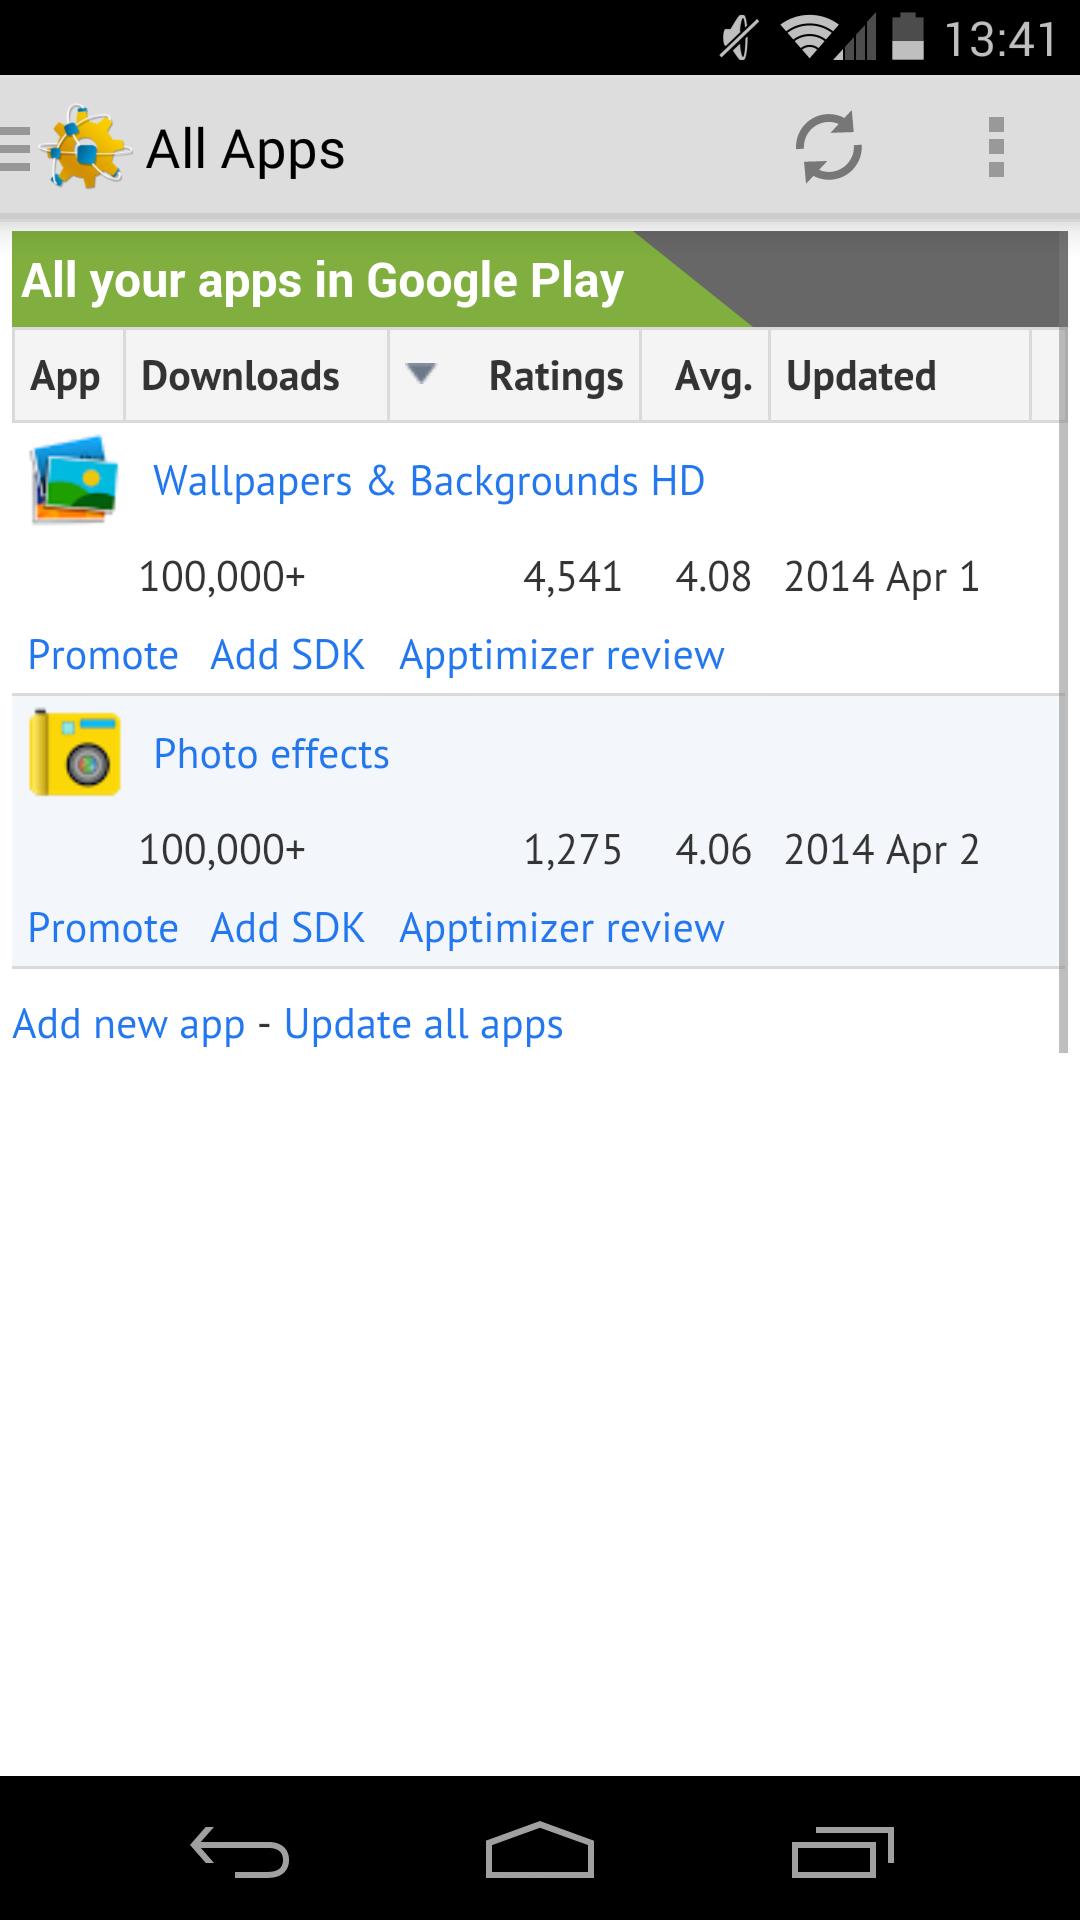Open the Wallpapers & Backgrounds HD app link
This screenshot has width=1080, height=1920.
tap(428, 480)
